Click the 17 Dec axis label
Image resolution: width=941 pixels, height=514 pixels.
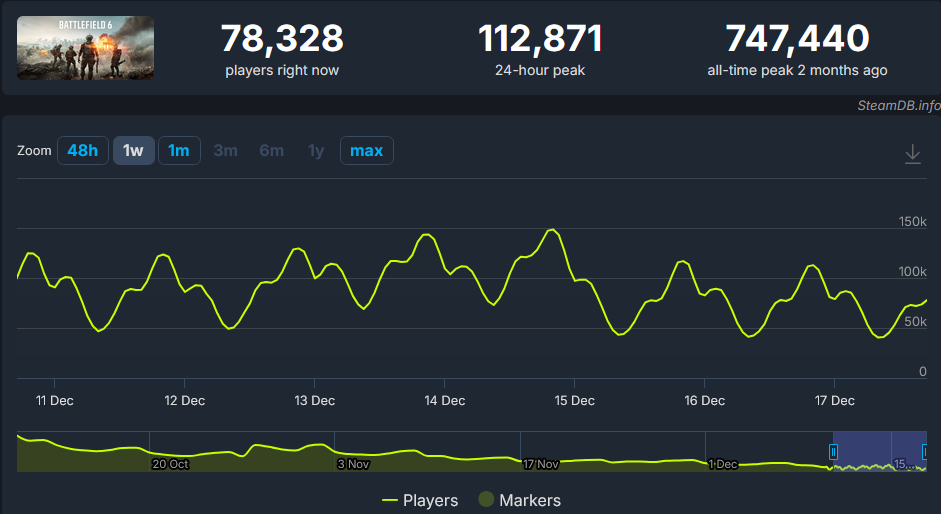[x=834, y=401]
